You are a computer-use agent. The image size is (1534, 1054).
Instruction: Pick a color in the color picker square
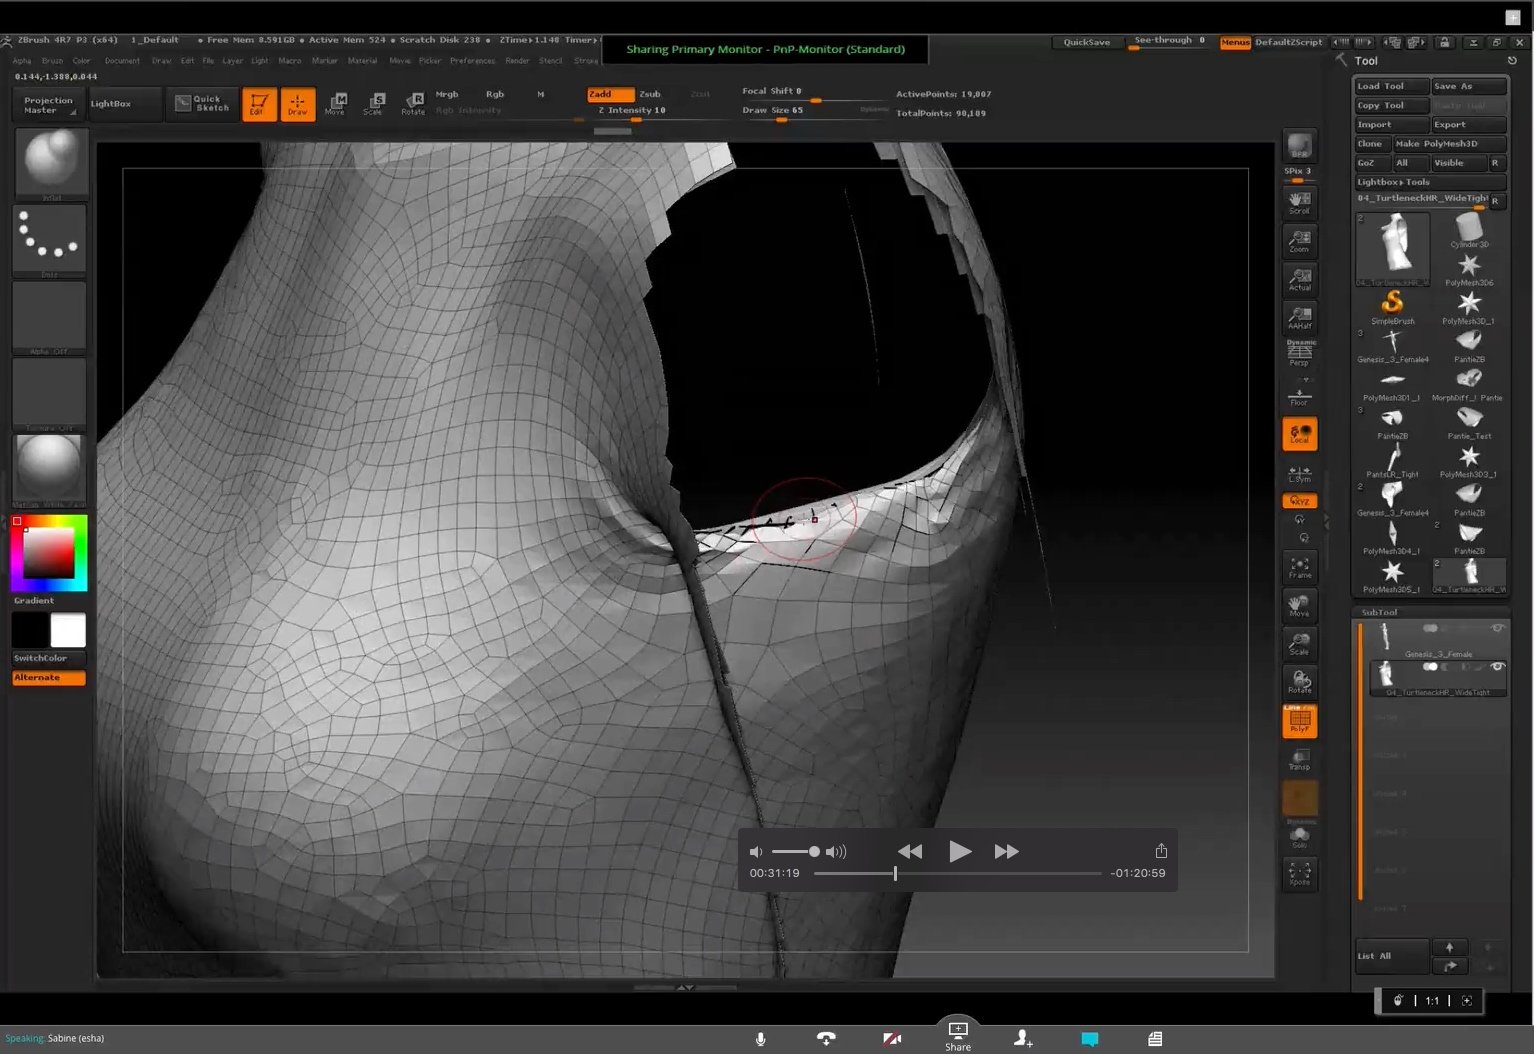(49, 552)
